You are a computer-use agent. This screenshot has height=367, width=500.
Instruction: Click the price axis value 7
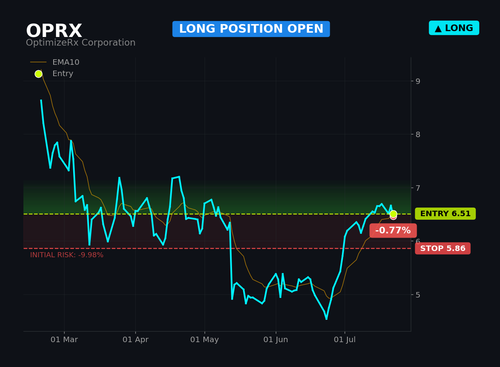[418, 188]
